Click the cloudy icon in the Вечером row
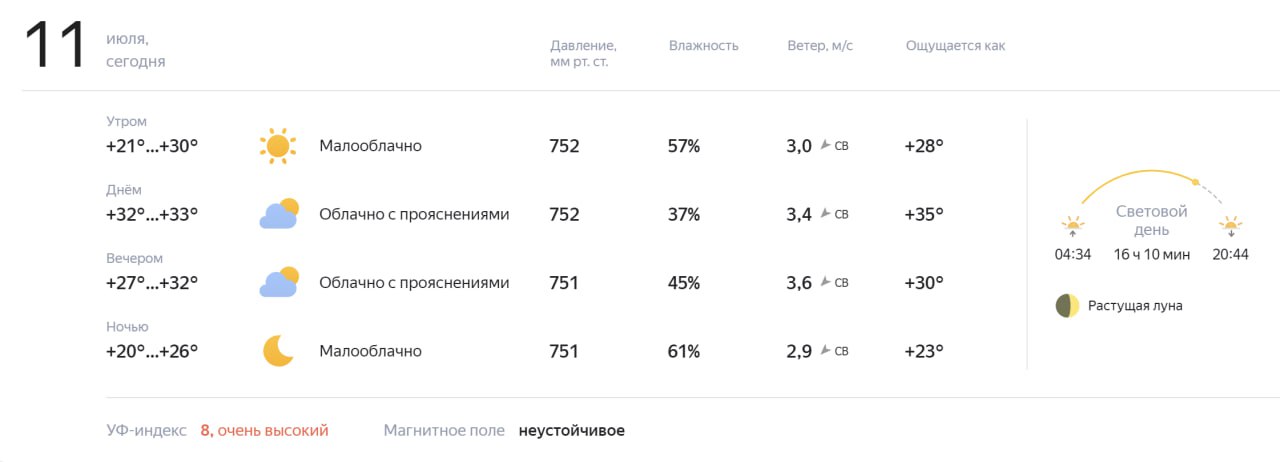The height and width of the screenshot is (462, 1280). (278, 282)
